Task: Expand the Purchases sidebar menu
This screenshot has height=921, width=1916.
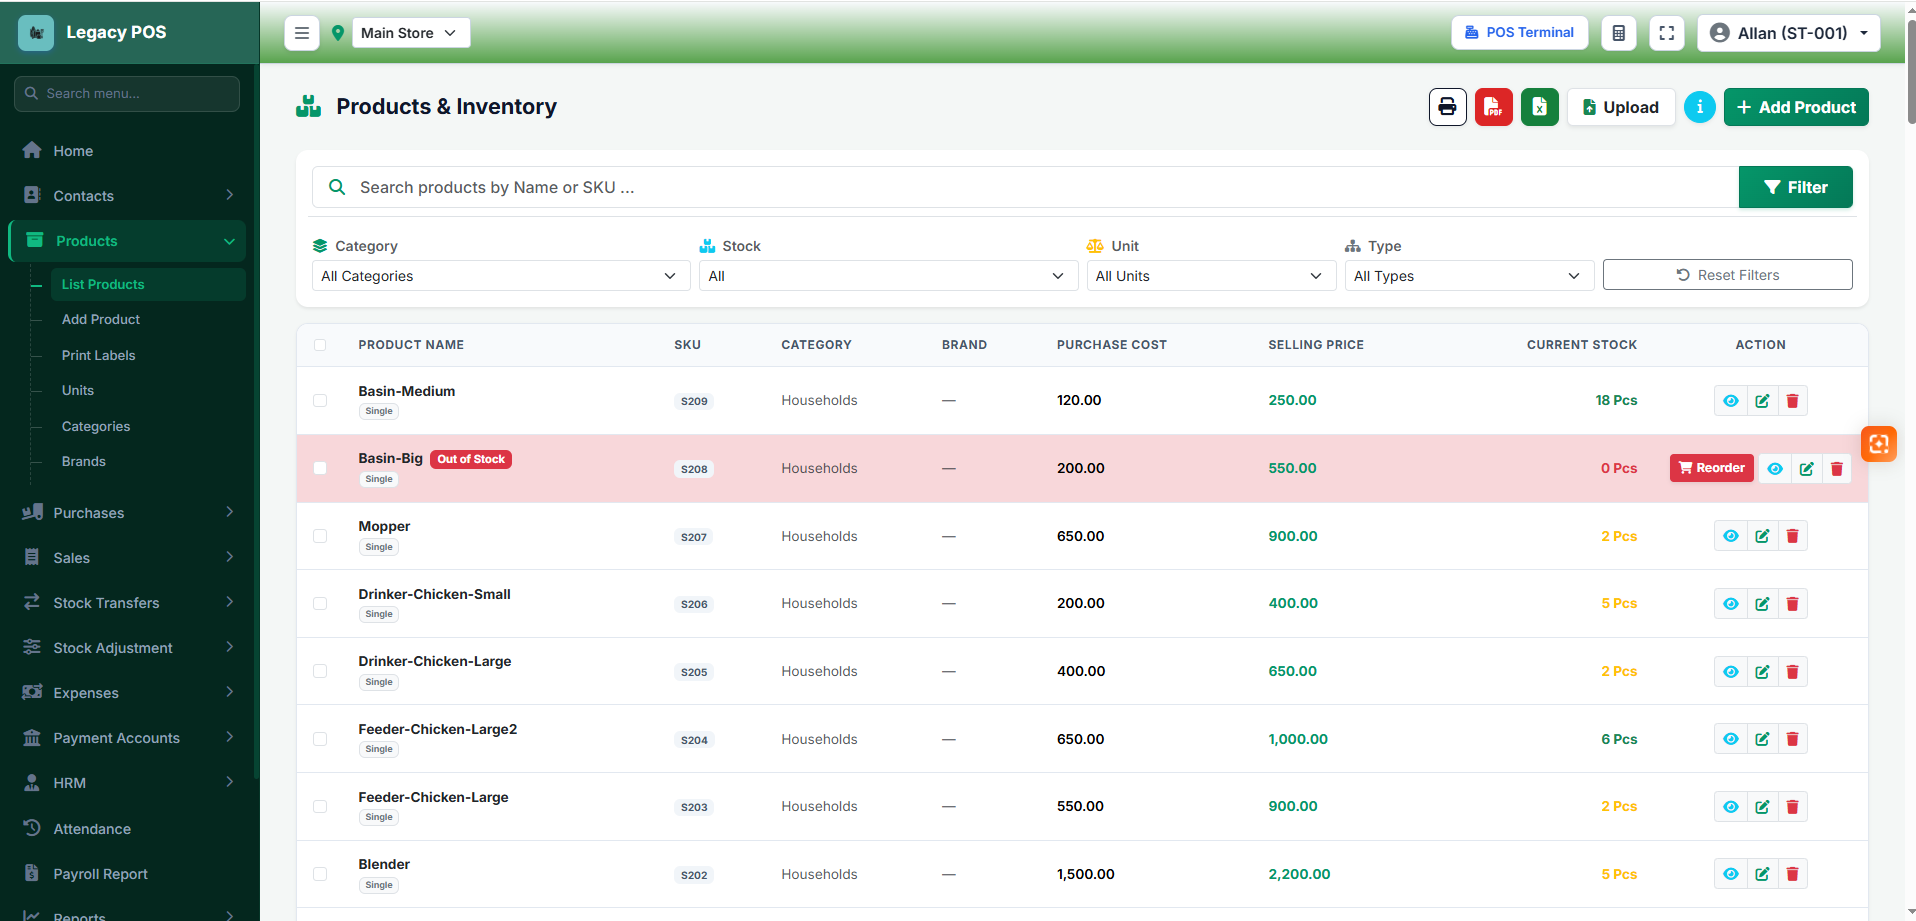Action: pyautogui.click(x=127, y=513)
